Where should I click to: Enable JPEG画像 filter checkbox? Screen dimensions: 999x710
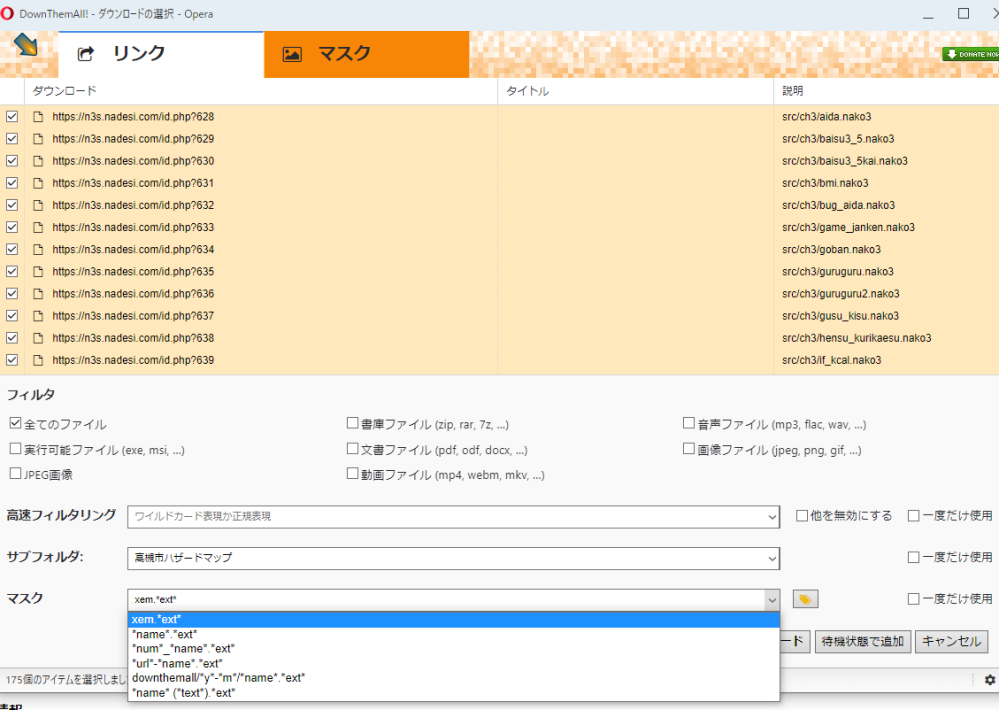pyautogui.click(x=16, y=474)
